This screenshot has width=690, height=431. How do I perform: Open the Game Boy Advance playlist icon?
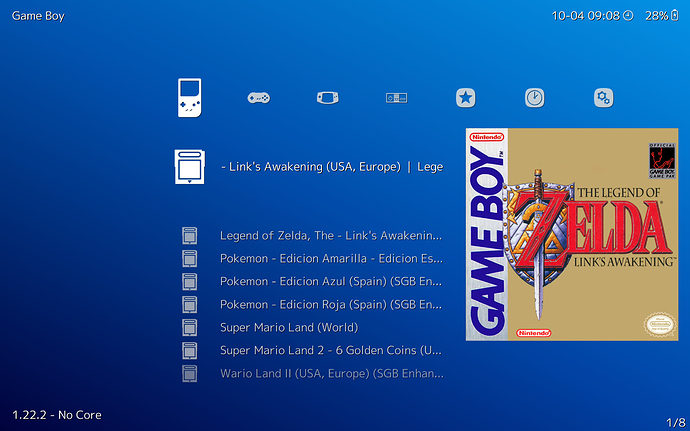[328, 98]
